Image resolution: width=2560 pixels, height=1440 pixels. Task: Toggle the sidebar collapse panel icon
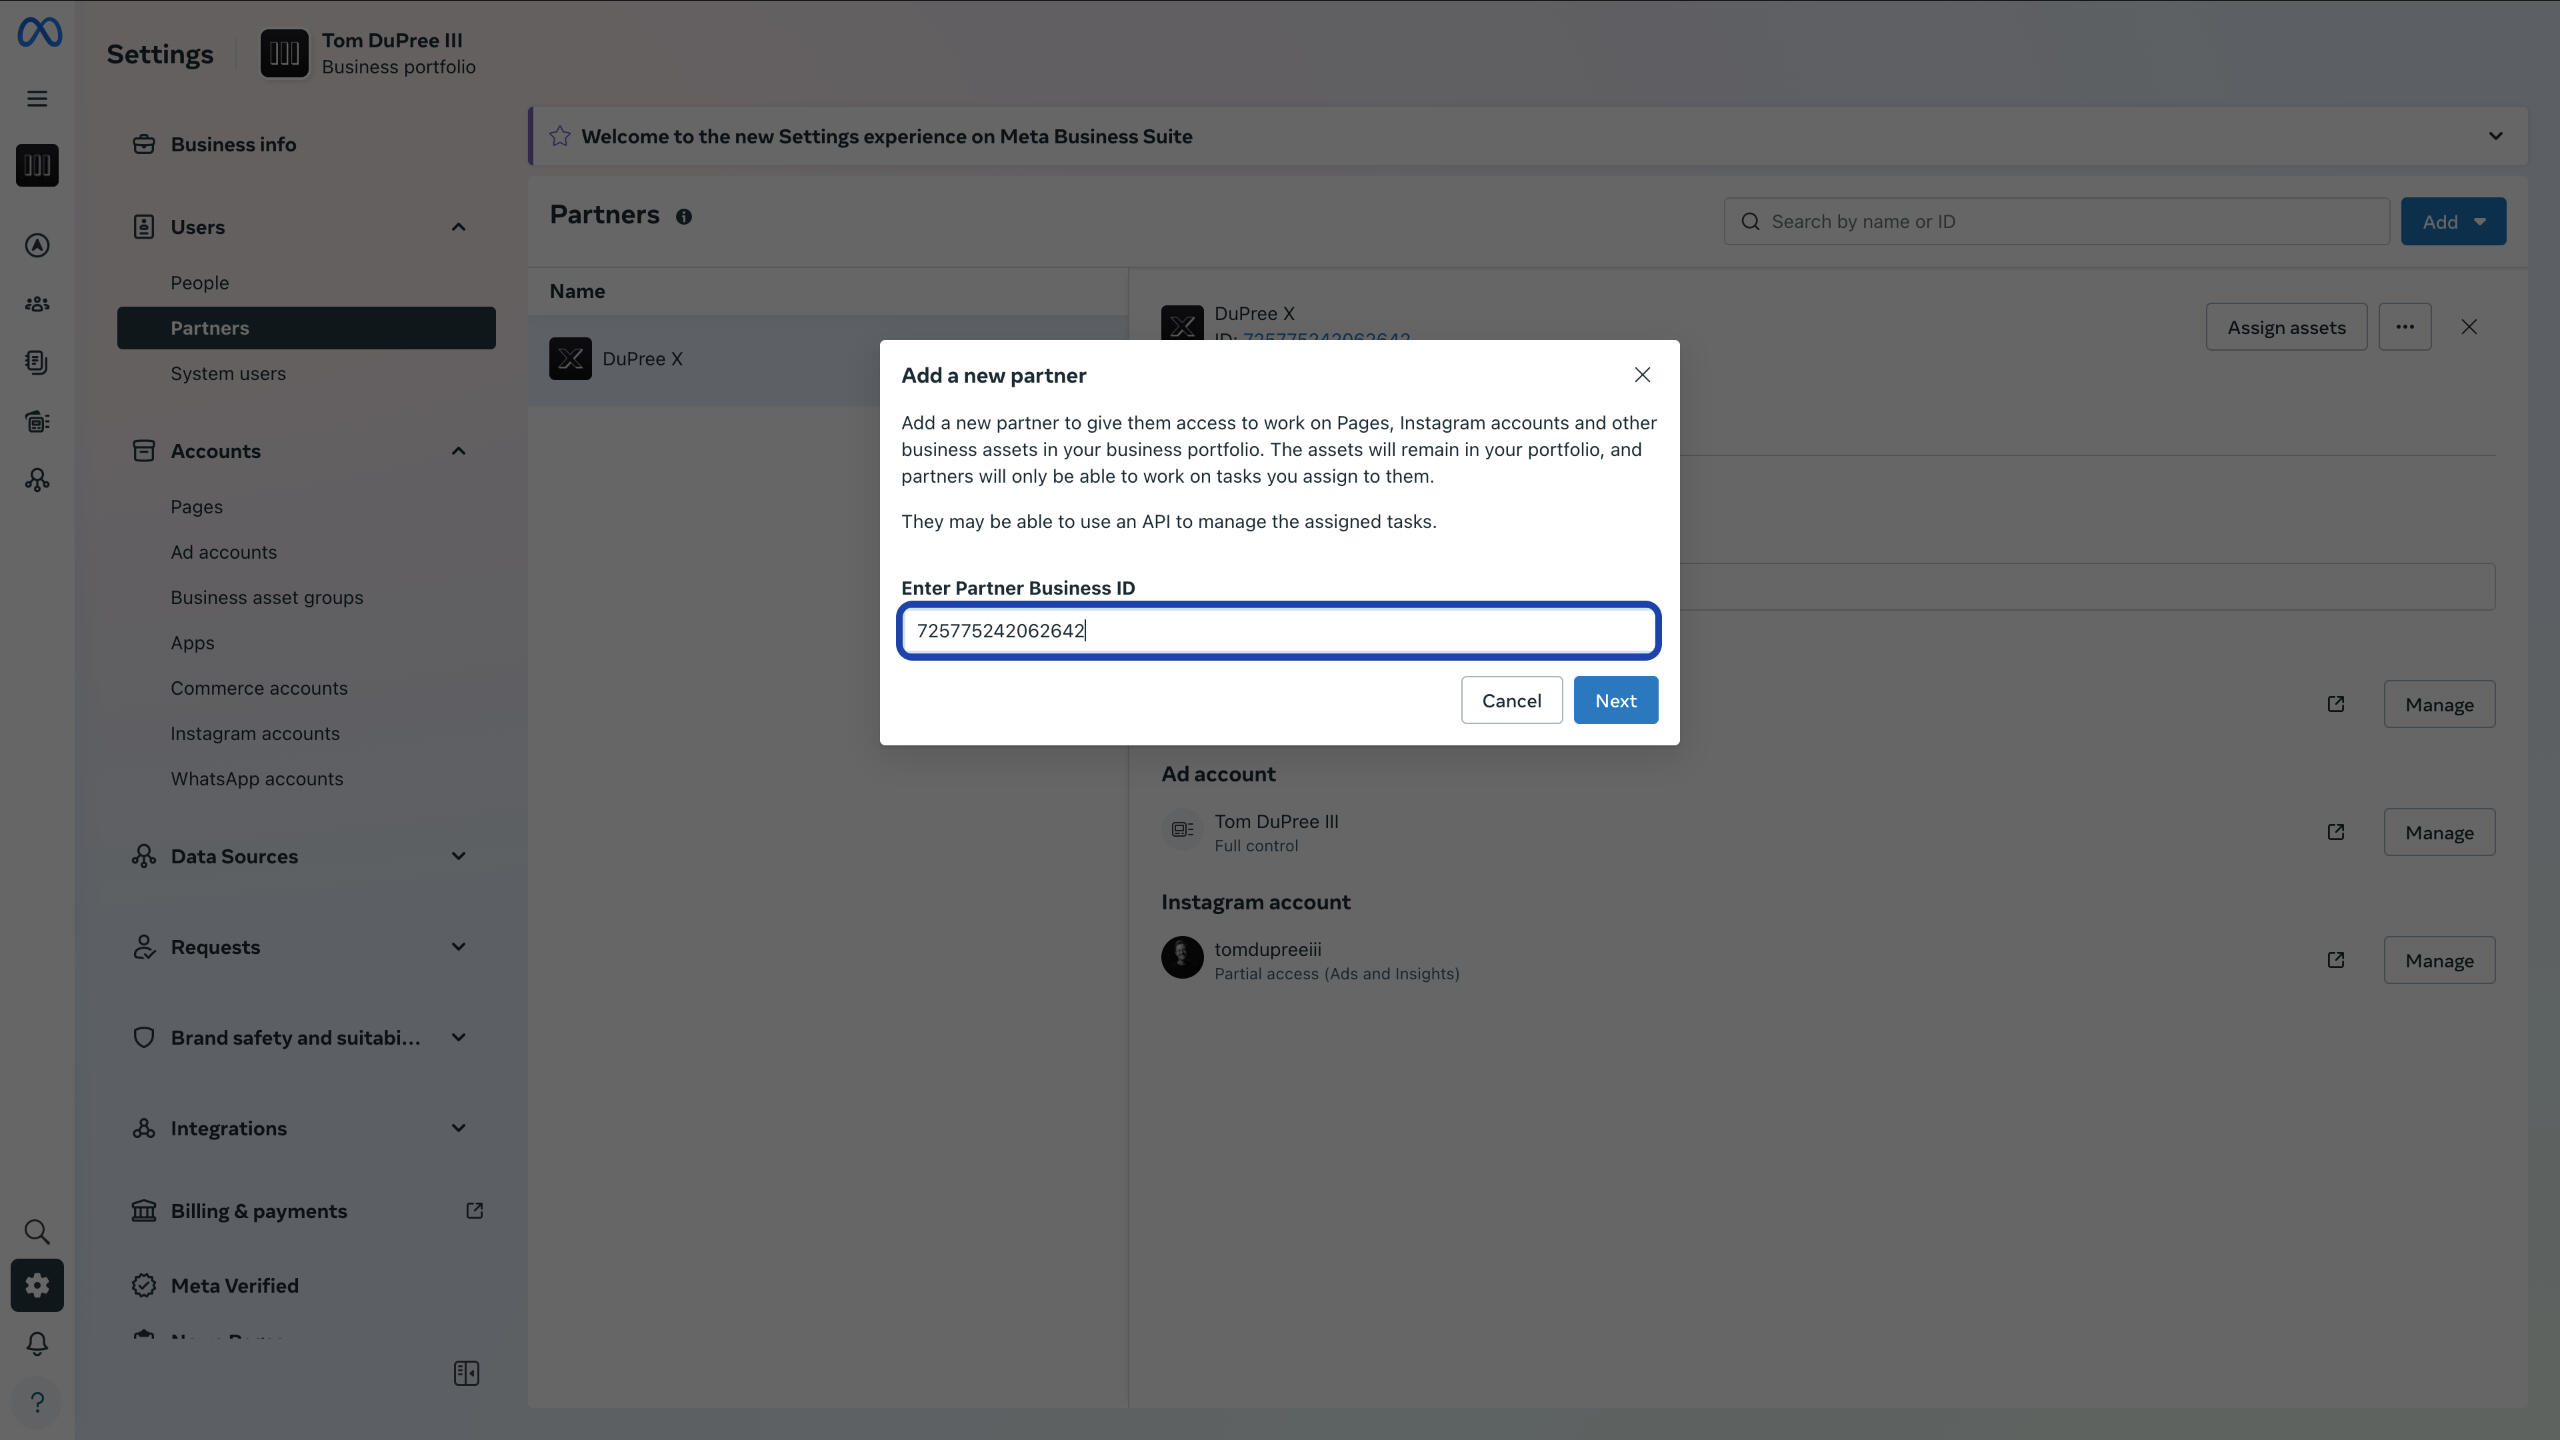(x=466, y=1373)
